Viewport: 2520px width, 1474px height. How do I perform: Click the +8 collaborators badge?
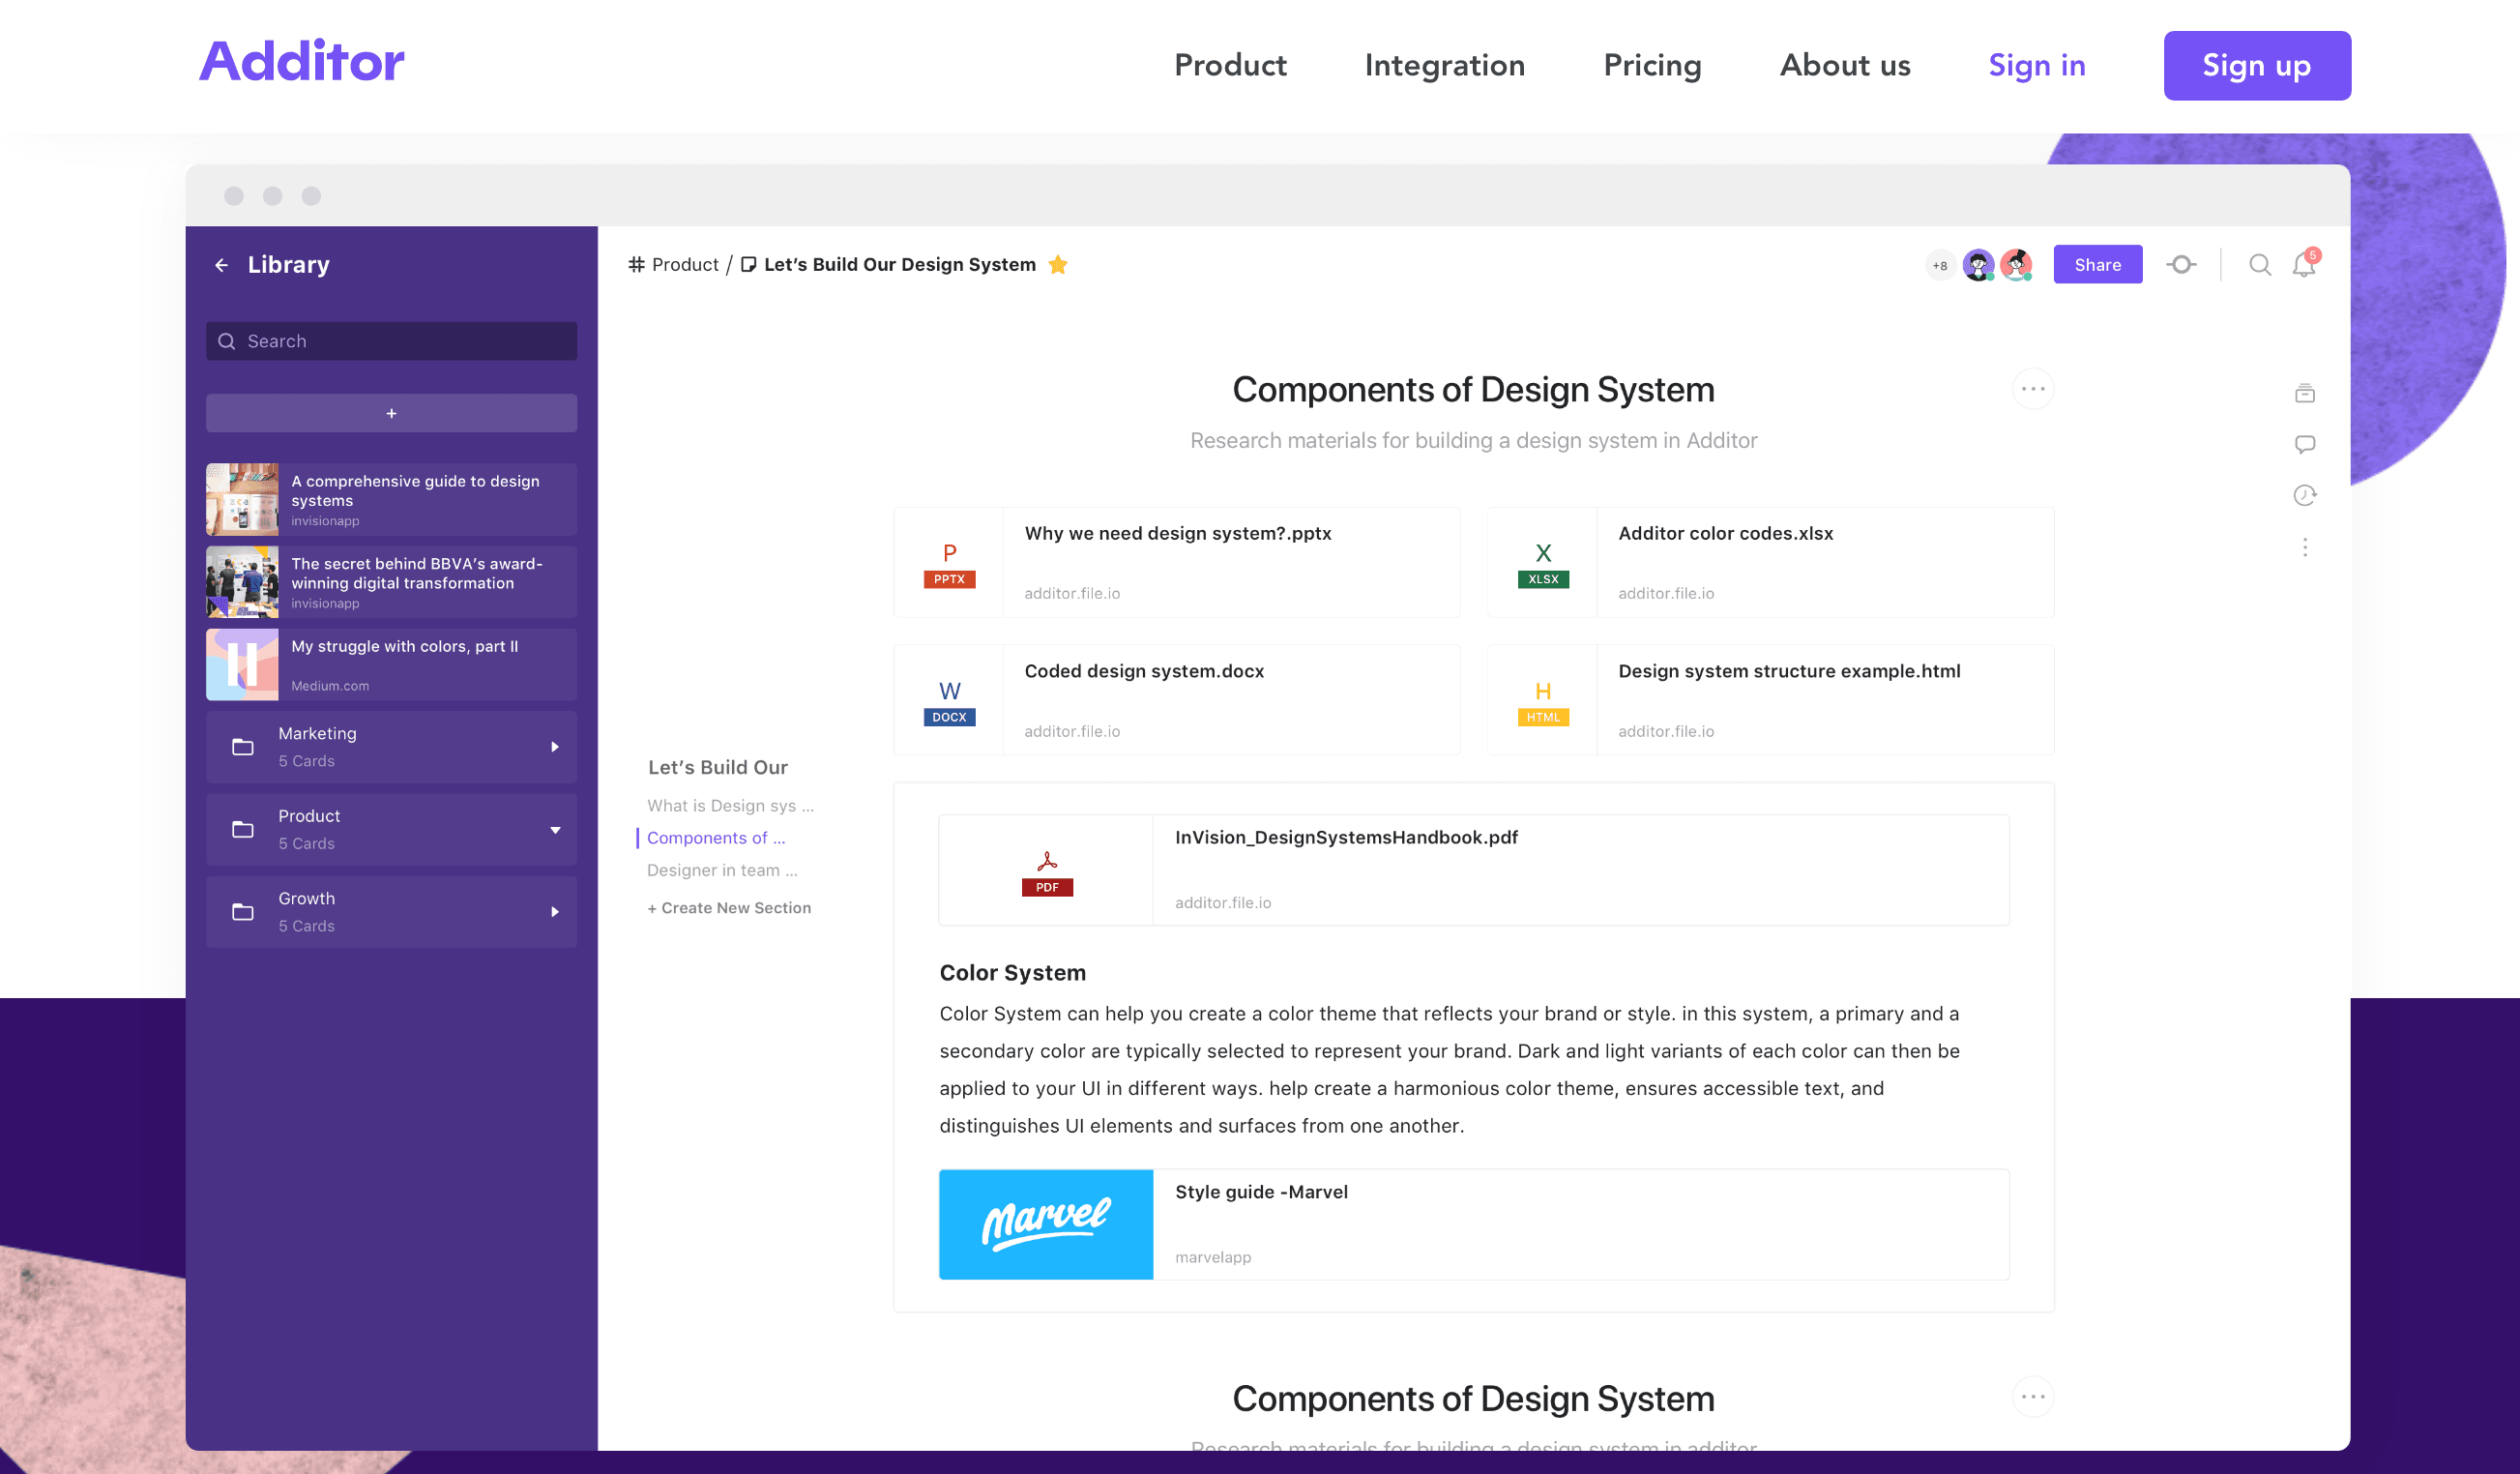1939,266
